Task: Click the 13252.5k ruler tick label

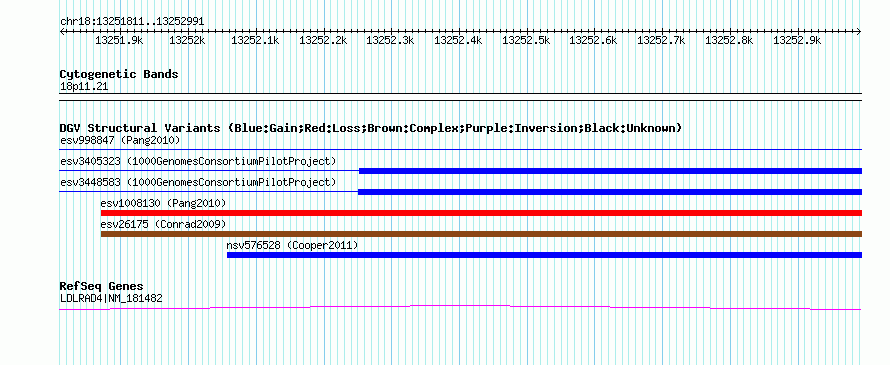Action: pyautogui.click(x=526, y=40)
